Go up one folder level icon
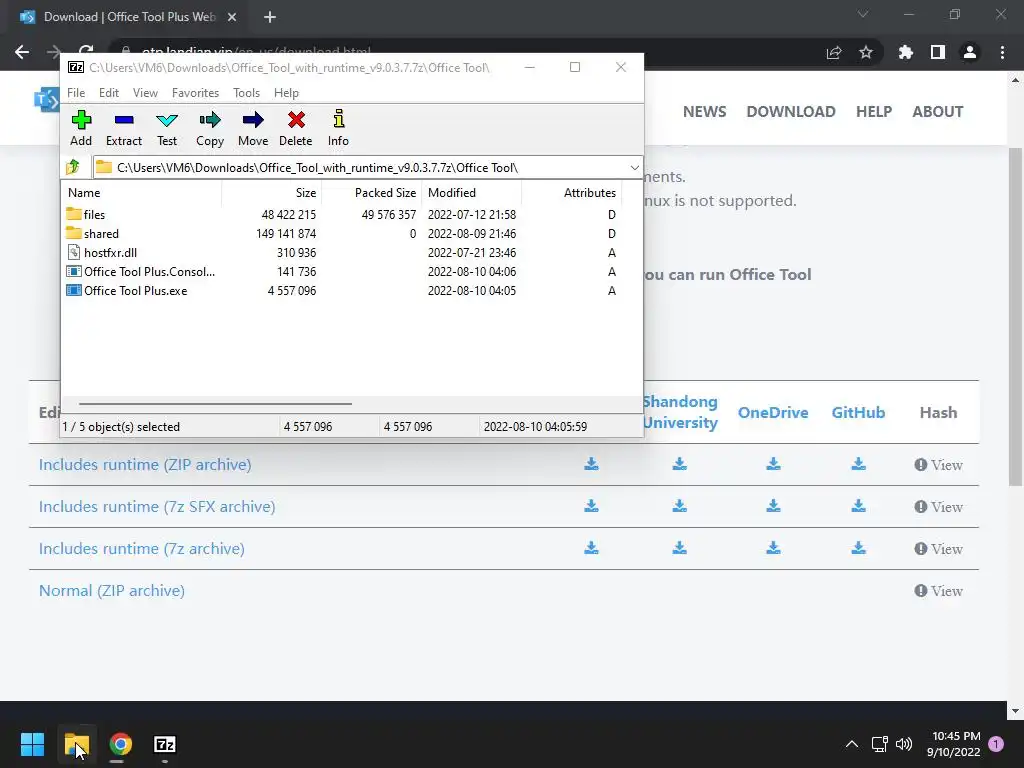 point(72,167)
